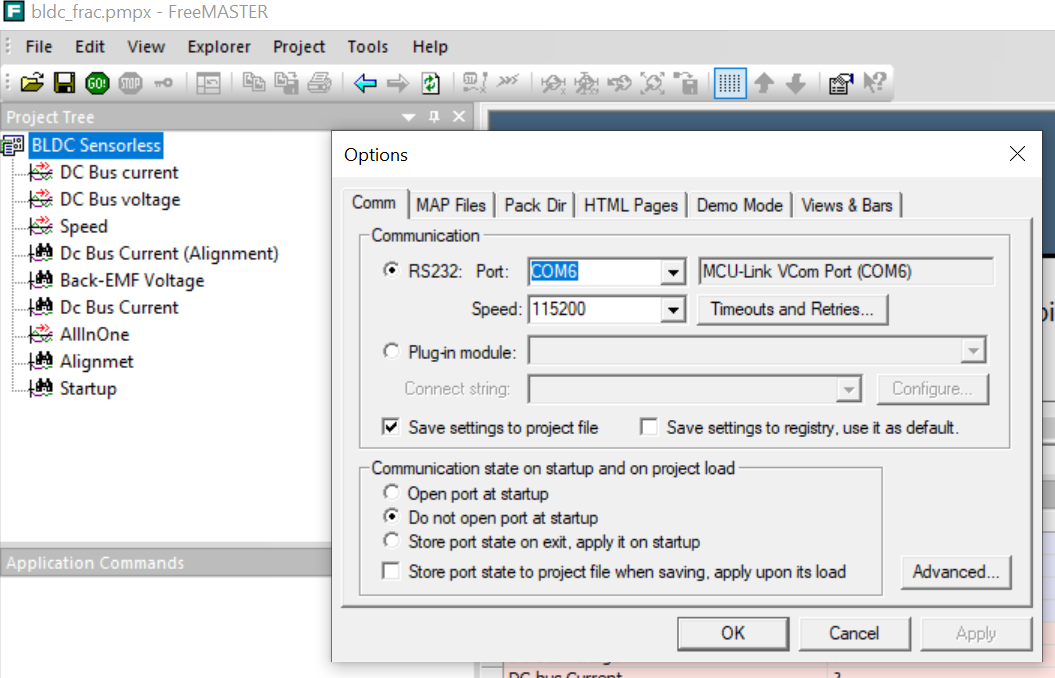
Task: Check Save settings to registry as default
Action: pos(649,427)
